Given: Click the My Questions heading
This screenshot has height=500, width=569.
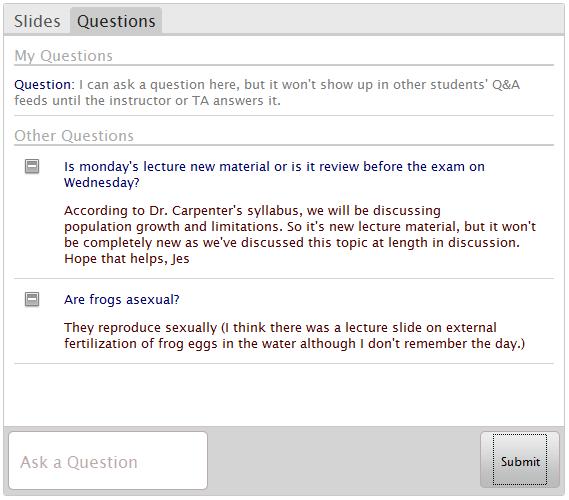Looking at the screenshot, I should point(64,56).
